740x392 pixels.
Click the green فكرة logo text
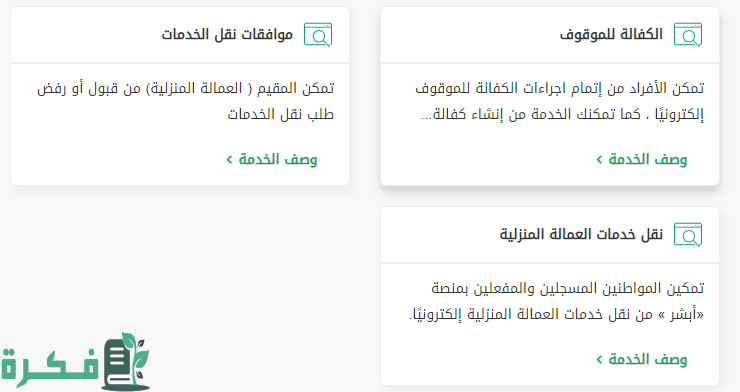coord(50,367)
